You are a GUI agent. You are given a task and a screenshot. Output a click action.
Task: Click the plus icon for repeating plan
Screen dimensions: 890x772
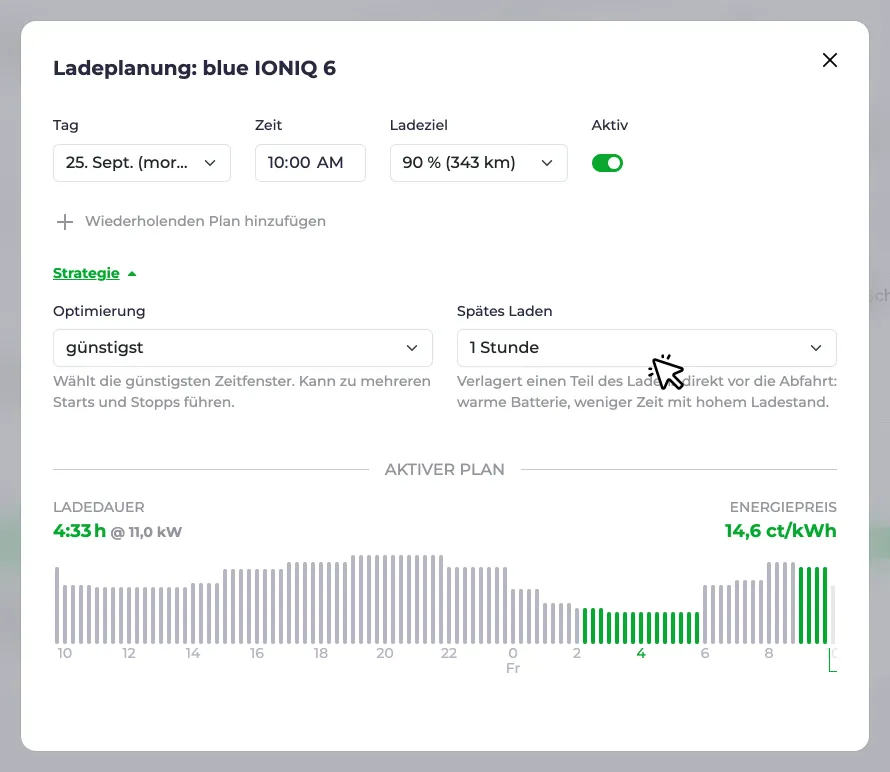[x=65, y=221]
